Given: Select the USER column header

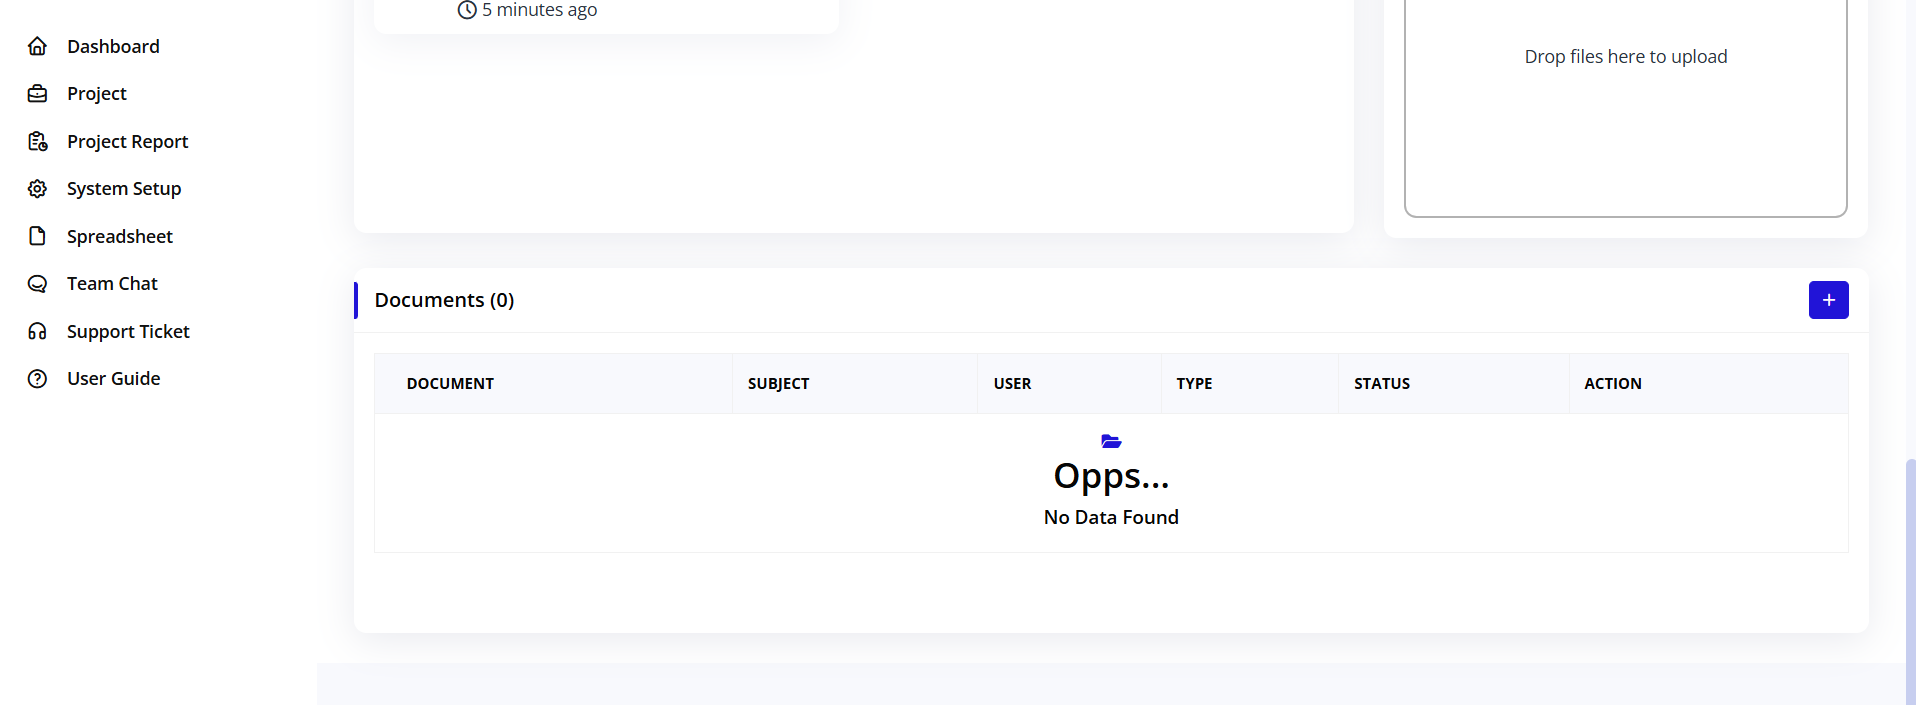Looking at the screenshot, I should [x=1012, y=384].
